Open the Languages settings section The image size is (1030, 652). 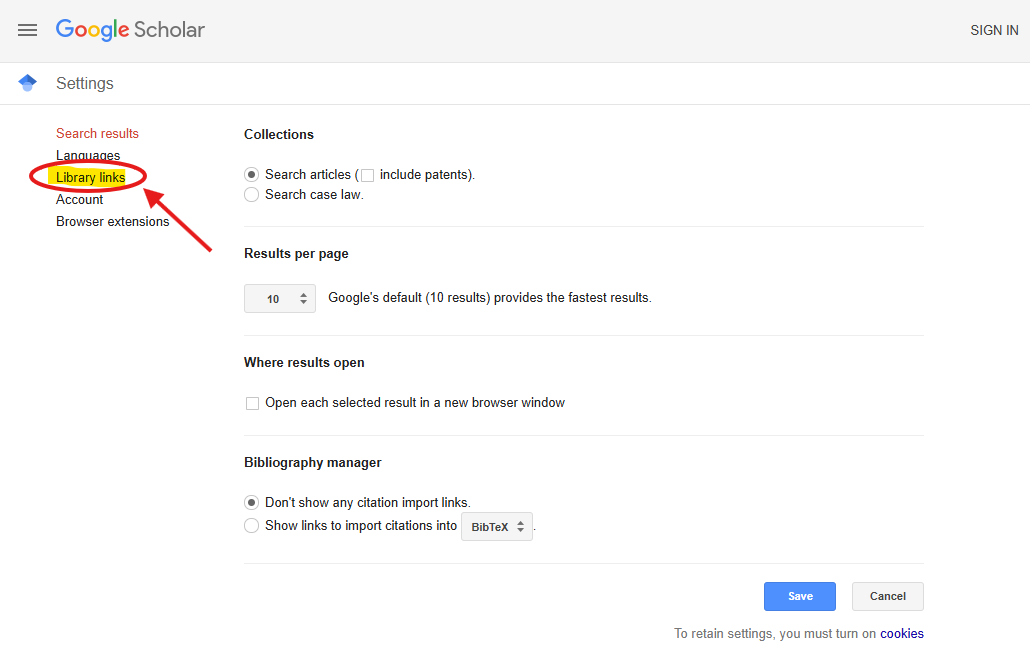coord(88,155)
